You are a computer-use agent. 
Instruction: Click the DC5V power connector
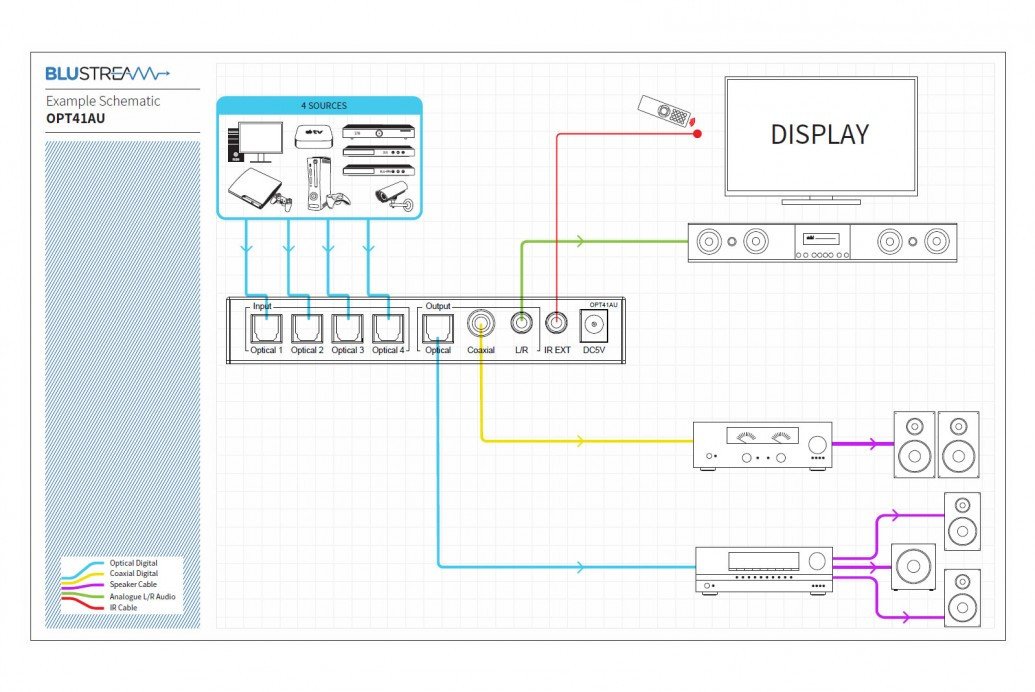click(596, 326)
